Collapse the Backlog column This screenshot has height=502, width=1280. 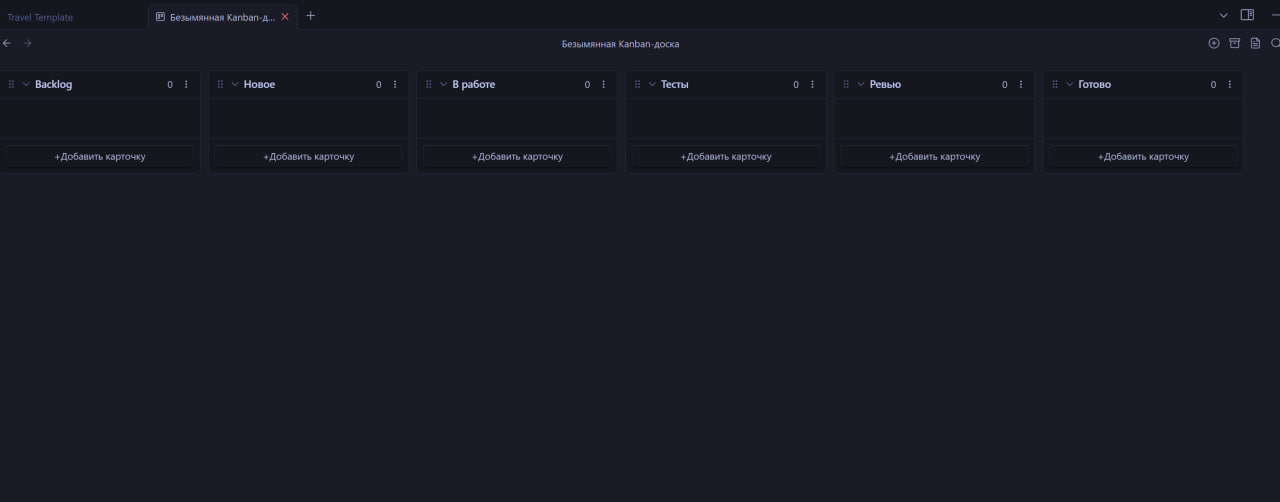pos(26,85)
